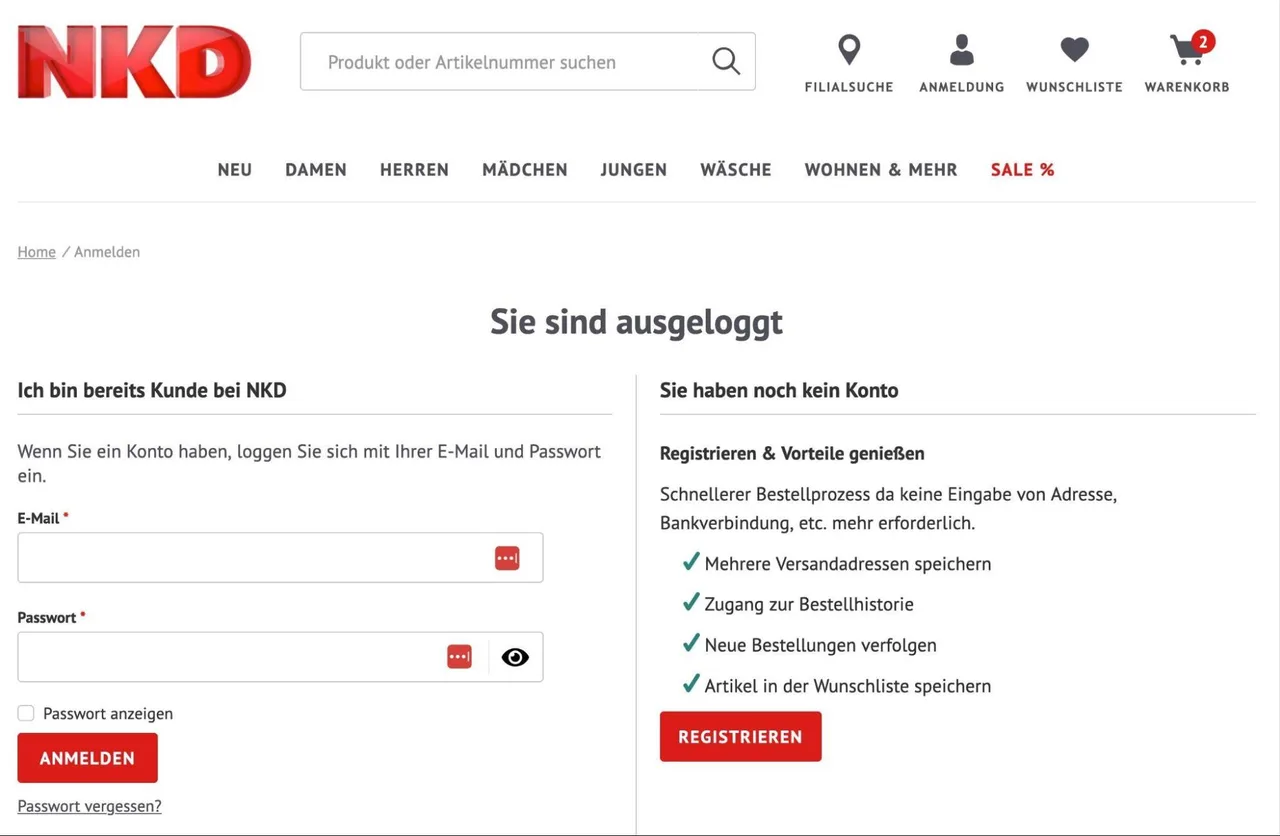This screenshot has height=836, width=1280.
Task: Open the Wunschliste heart icon
Action: point(1074,50)
